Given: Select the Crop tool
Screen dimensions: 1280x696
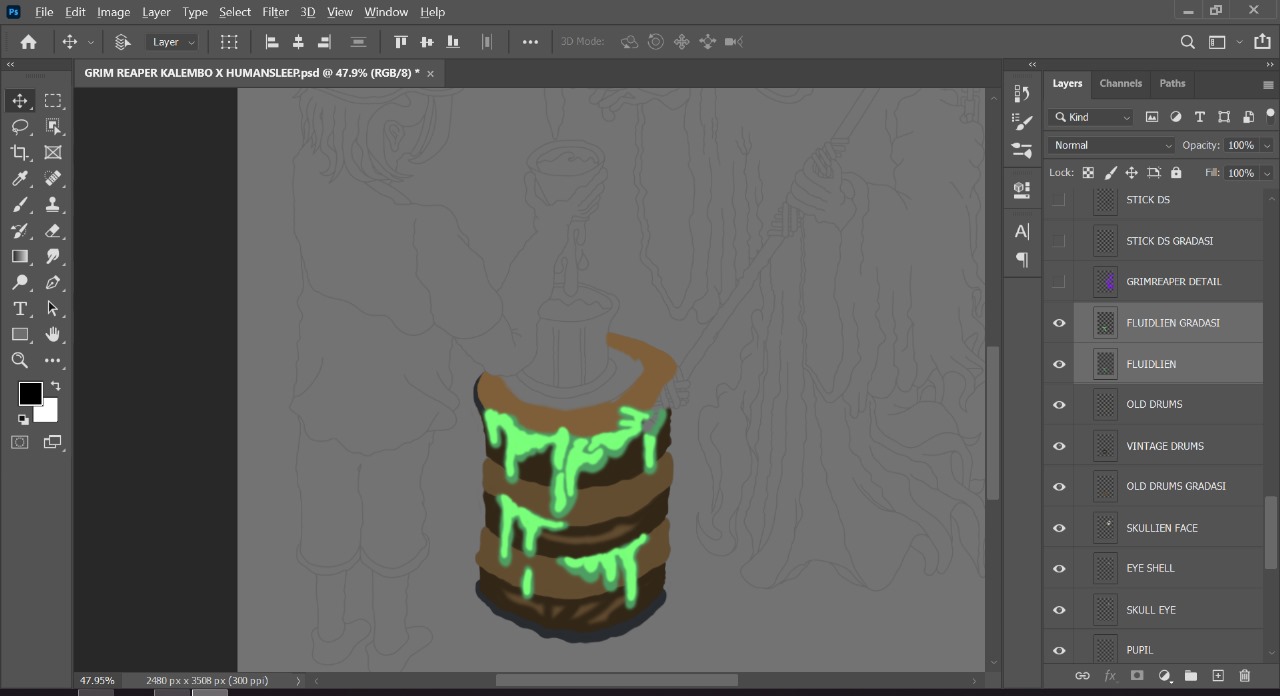Looking at the screenshot, I should 20,152.
